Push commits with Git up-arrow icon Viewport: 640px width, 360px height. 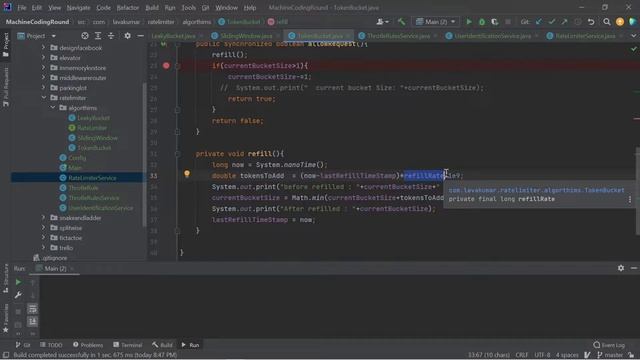(x=564, y=22)
